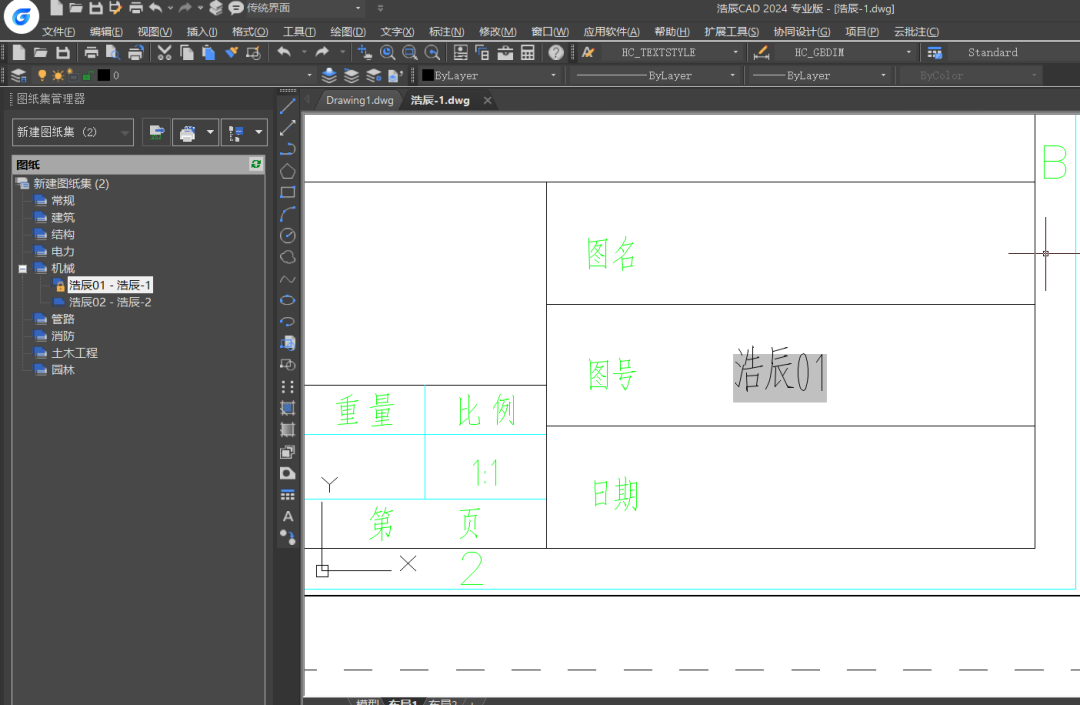Select the Ellipse drawing tool
This screenshot has height=705, width=1080.
click(x=288, y=300)
